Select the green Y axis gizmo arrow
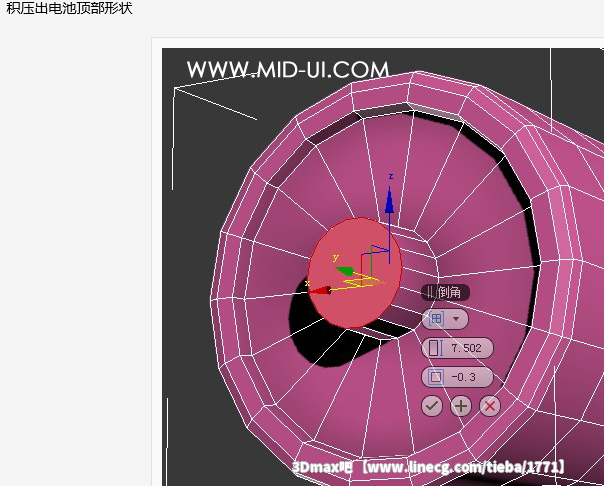604x486 pixels. (x=345, y=270)
